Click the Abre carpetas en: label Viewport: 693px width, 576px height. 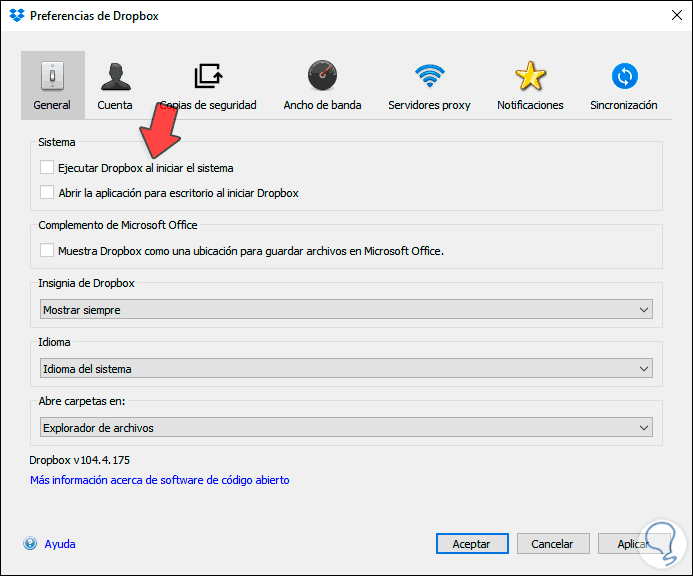pos(82,401)
